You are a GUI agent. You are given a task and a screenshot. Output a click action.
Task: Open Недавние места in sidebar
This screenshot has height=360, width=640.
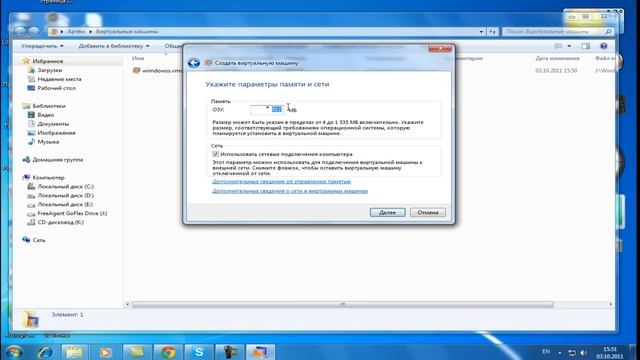tap(59, 79)
